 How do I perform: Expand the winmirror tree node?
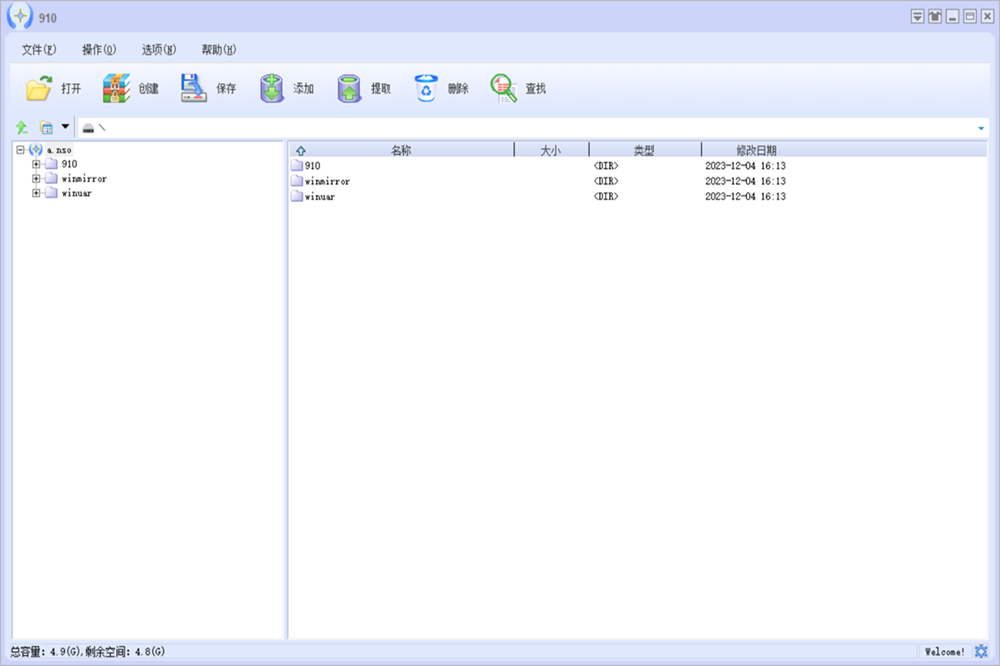[37, 179]
